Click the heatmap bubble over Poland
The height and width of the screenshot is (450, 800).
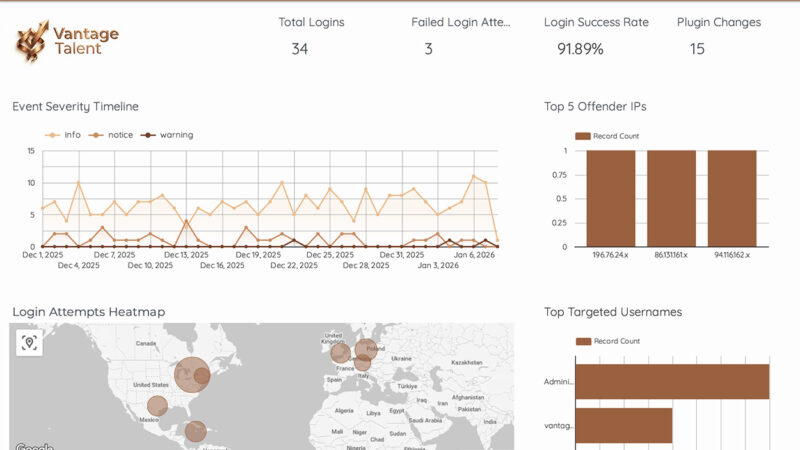coord(366,349)
